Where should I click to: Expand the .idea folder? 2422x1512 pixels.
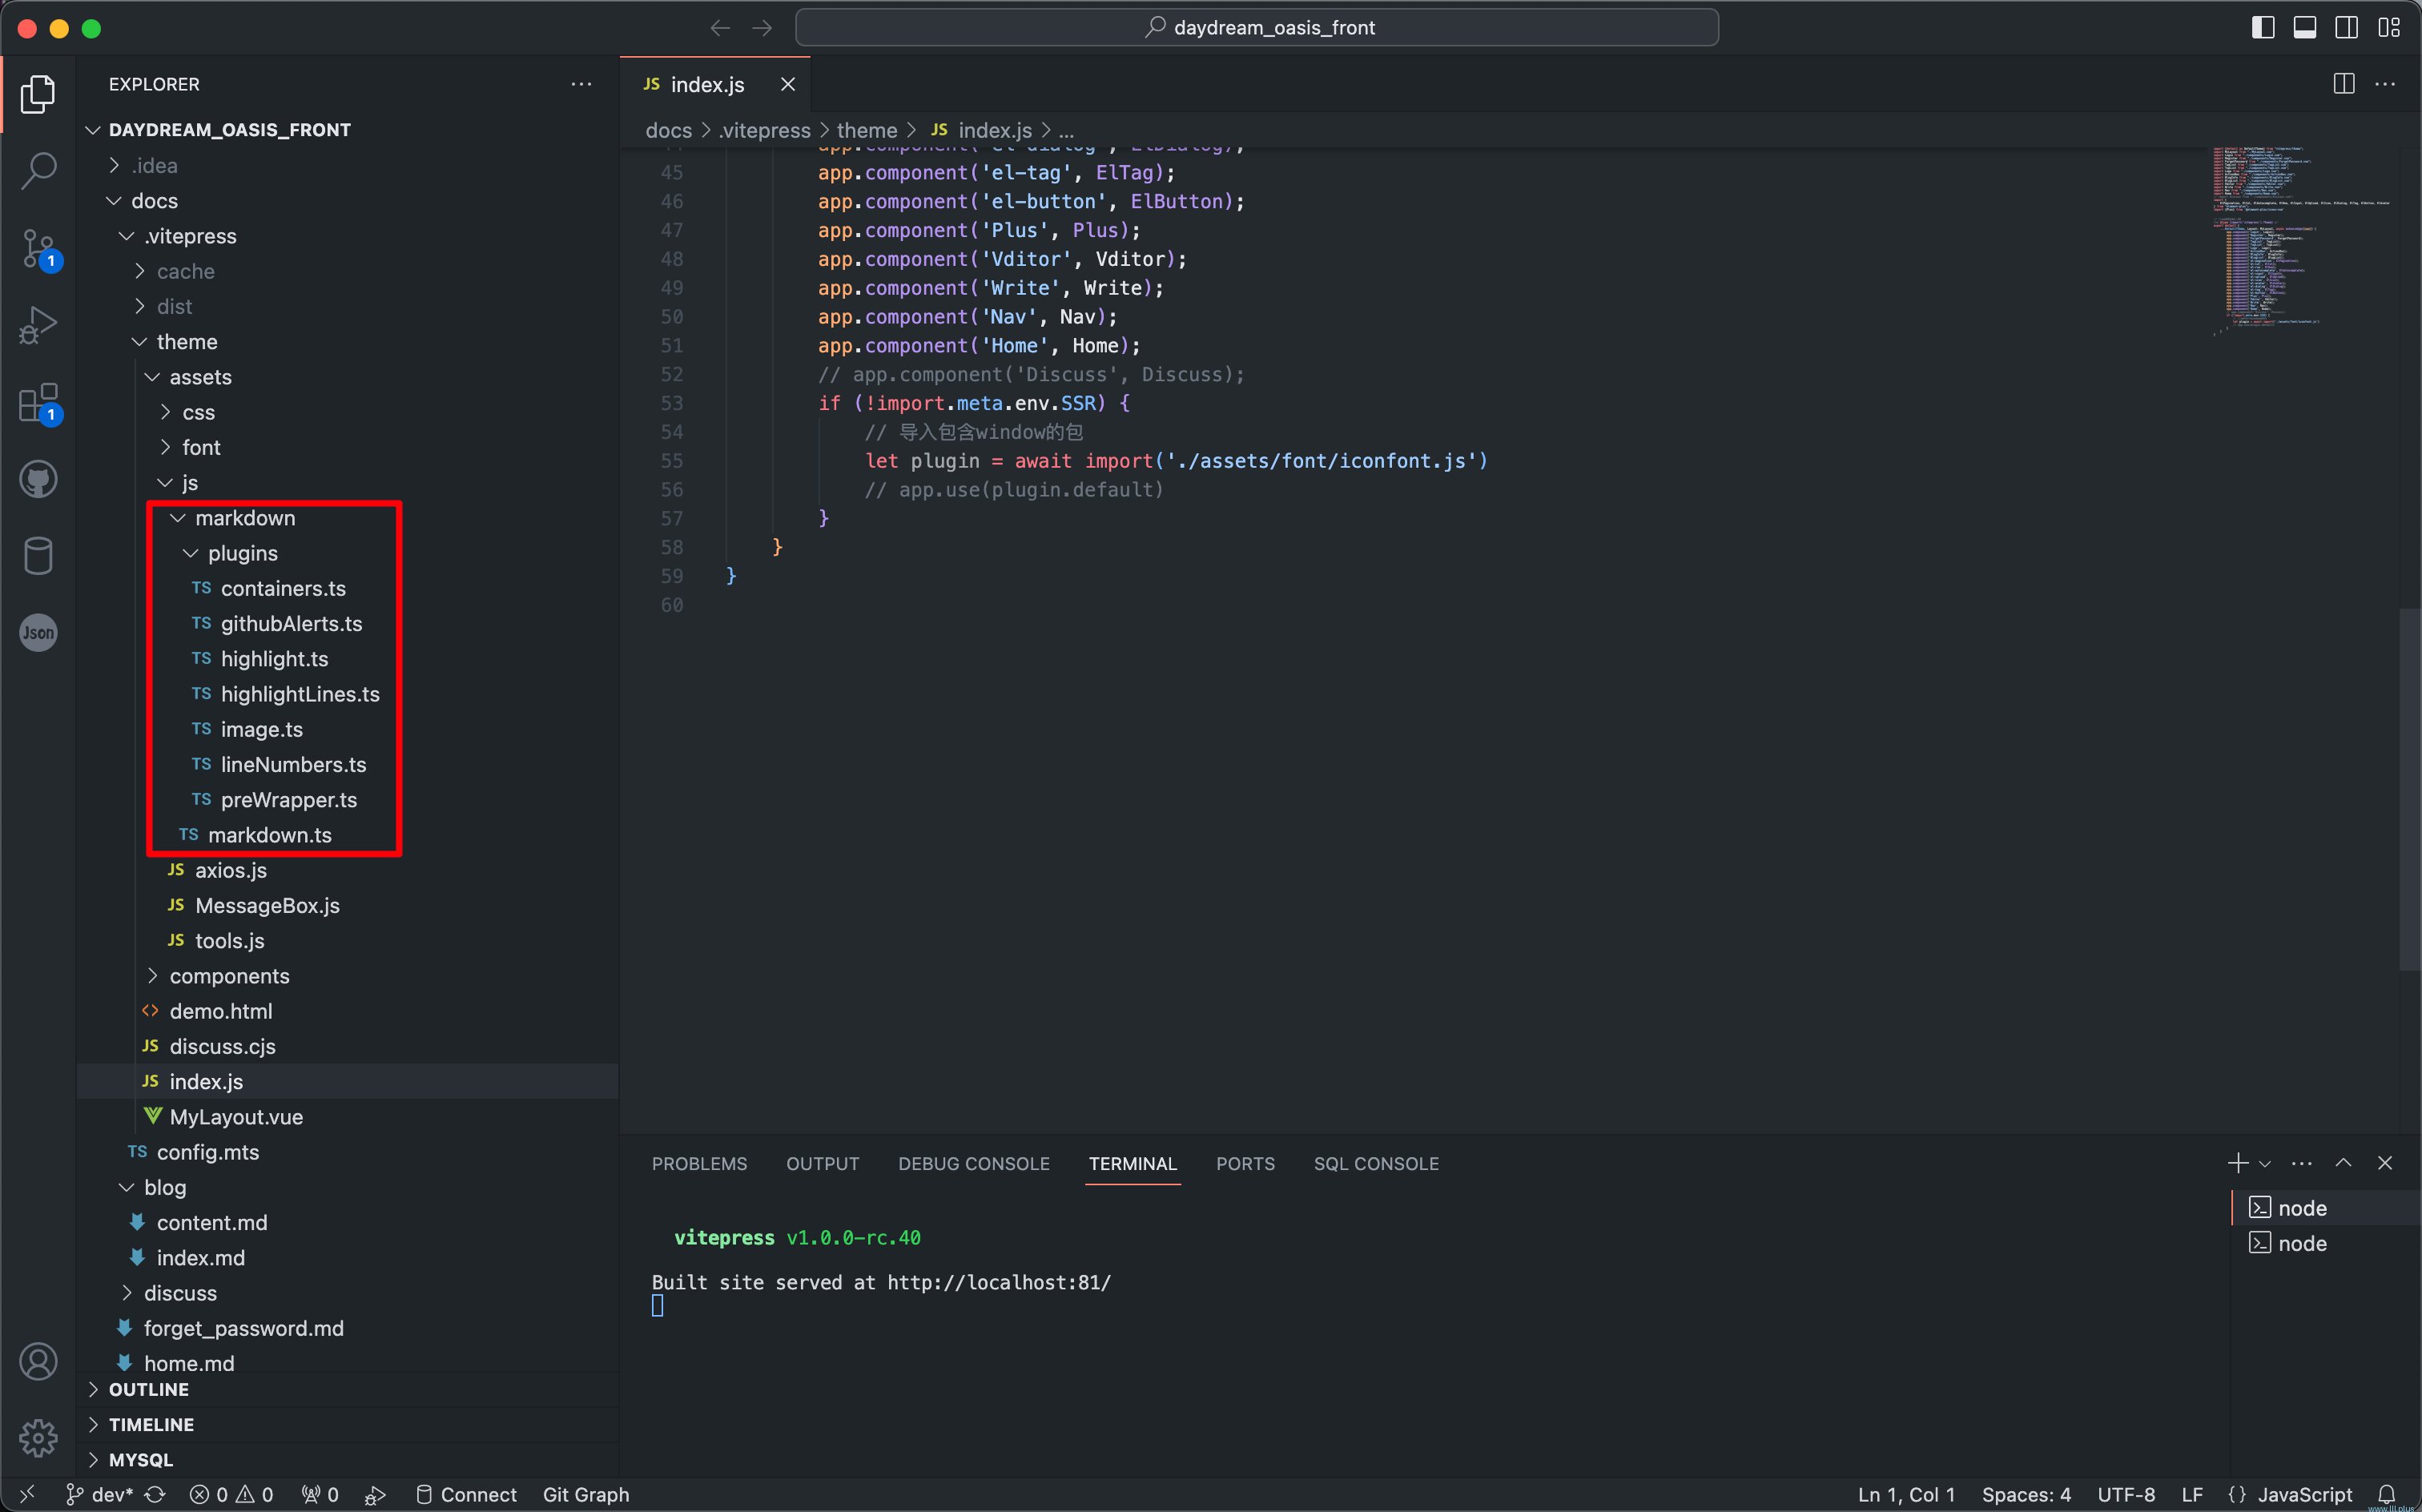click(347, 165)
